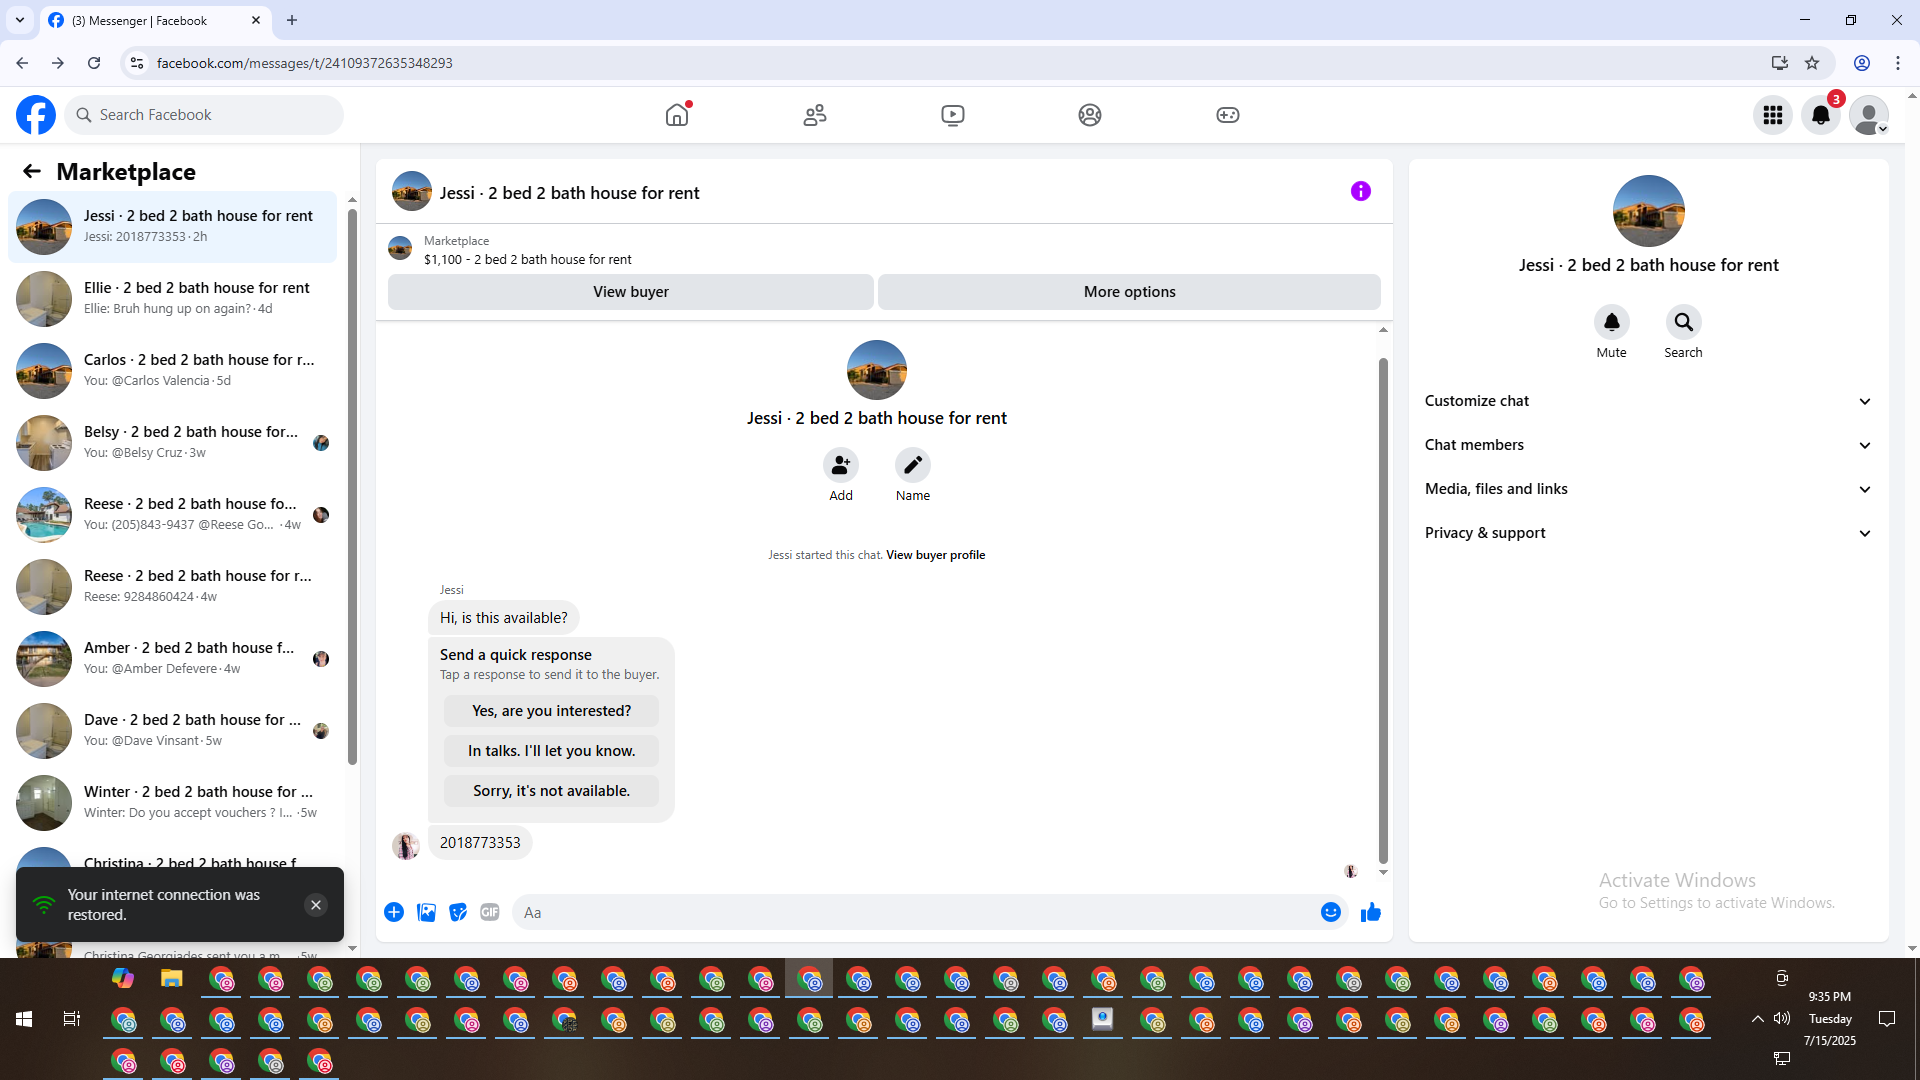Image resolution: width=1920 pixels, height=1080 pixels.
Task: Mute this conversation with the bell icon
Action: pyautogui.click(x=1611, y=322)
